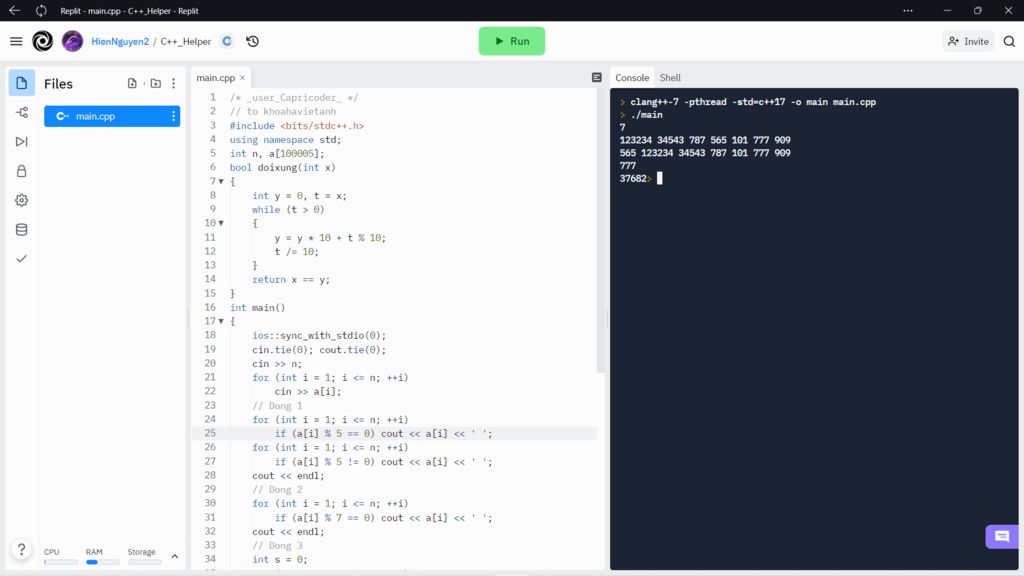
Task: Open the Debugger sidebar icon
Action: tap(22, 142)
